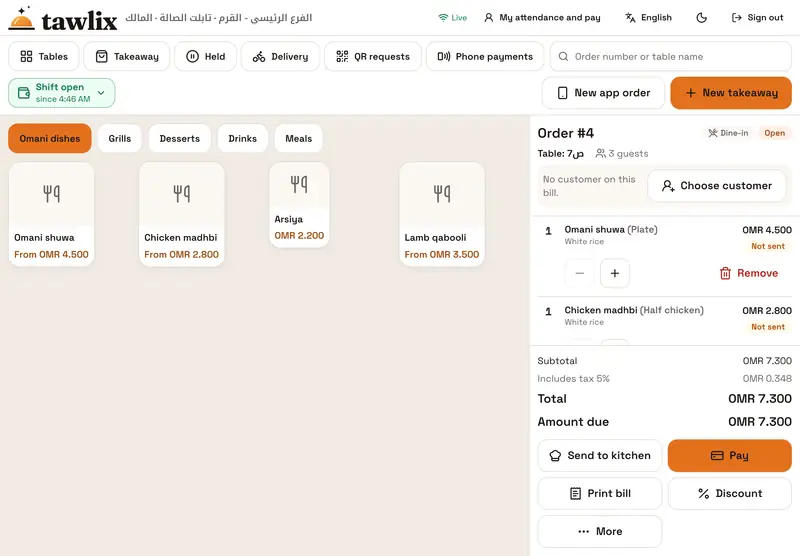Click the orange Pay button
This screenshot has width=800, height=556.
pyautogui.click(x=730, y=456)
